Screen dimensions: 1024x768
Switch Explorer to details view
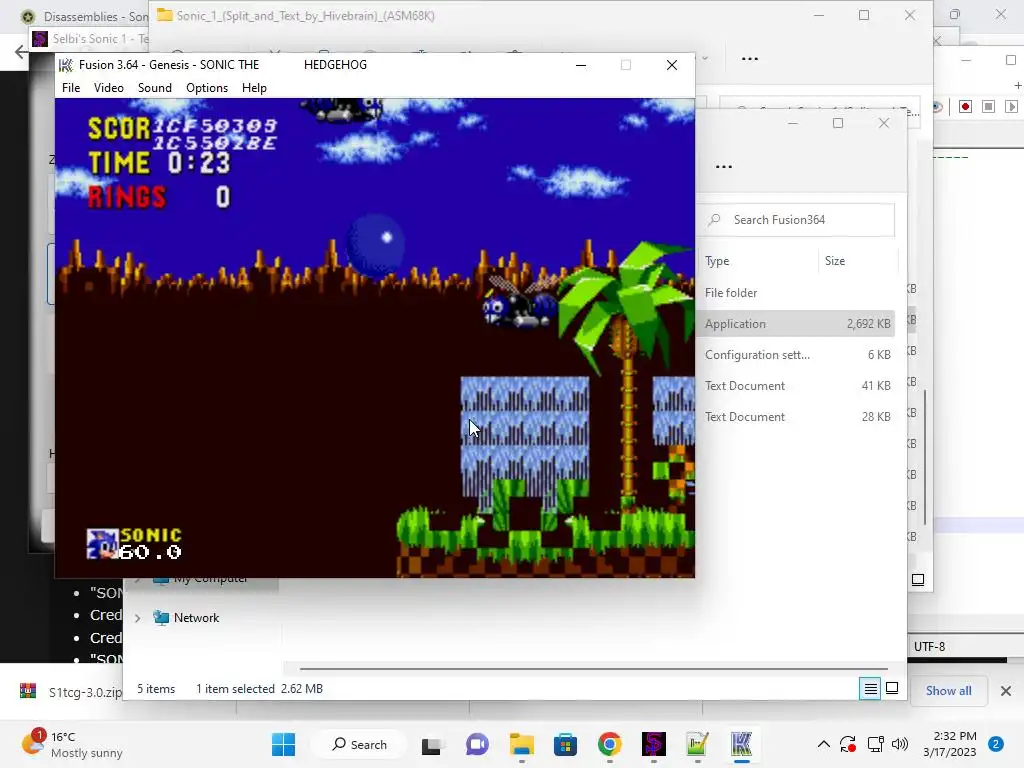tap(871, 688)
